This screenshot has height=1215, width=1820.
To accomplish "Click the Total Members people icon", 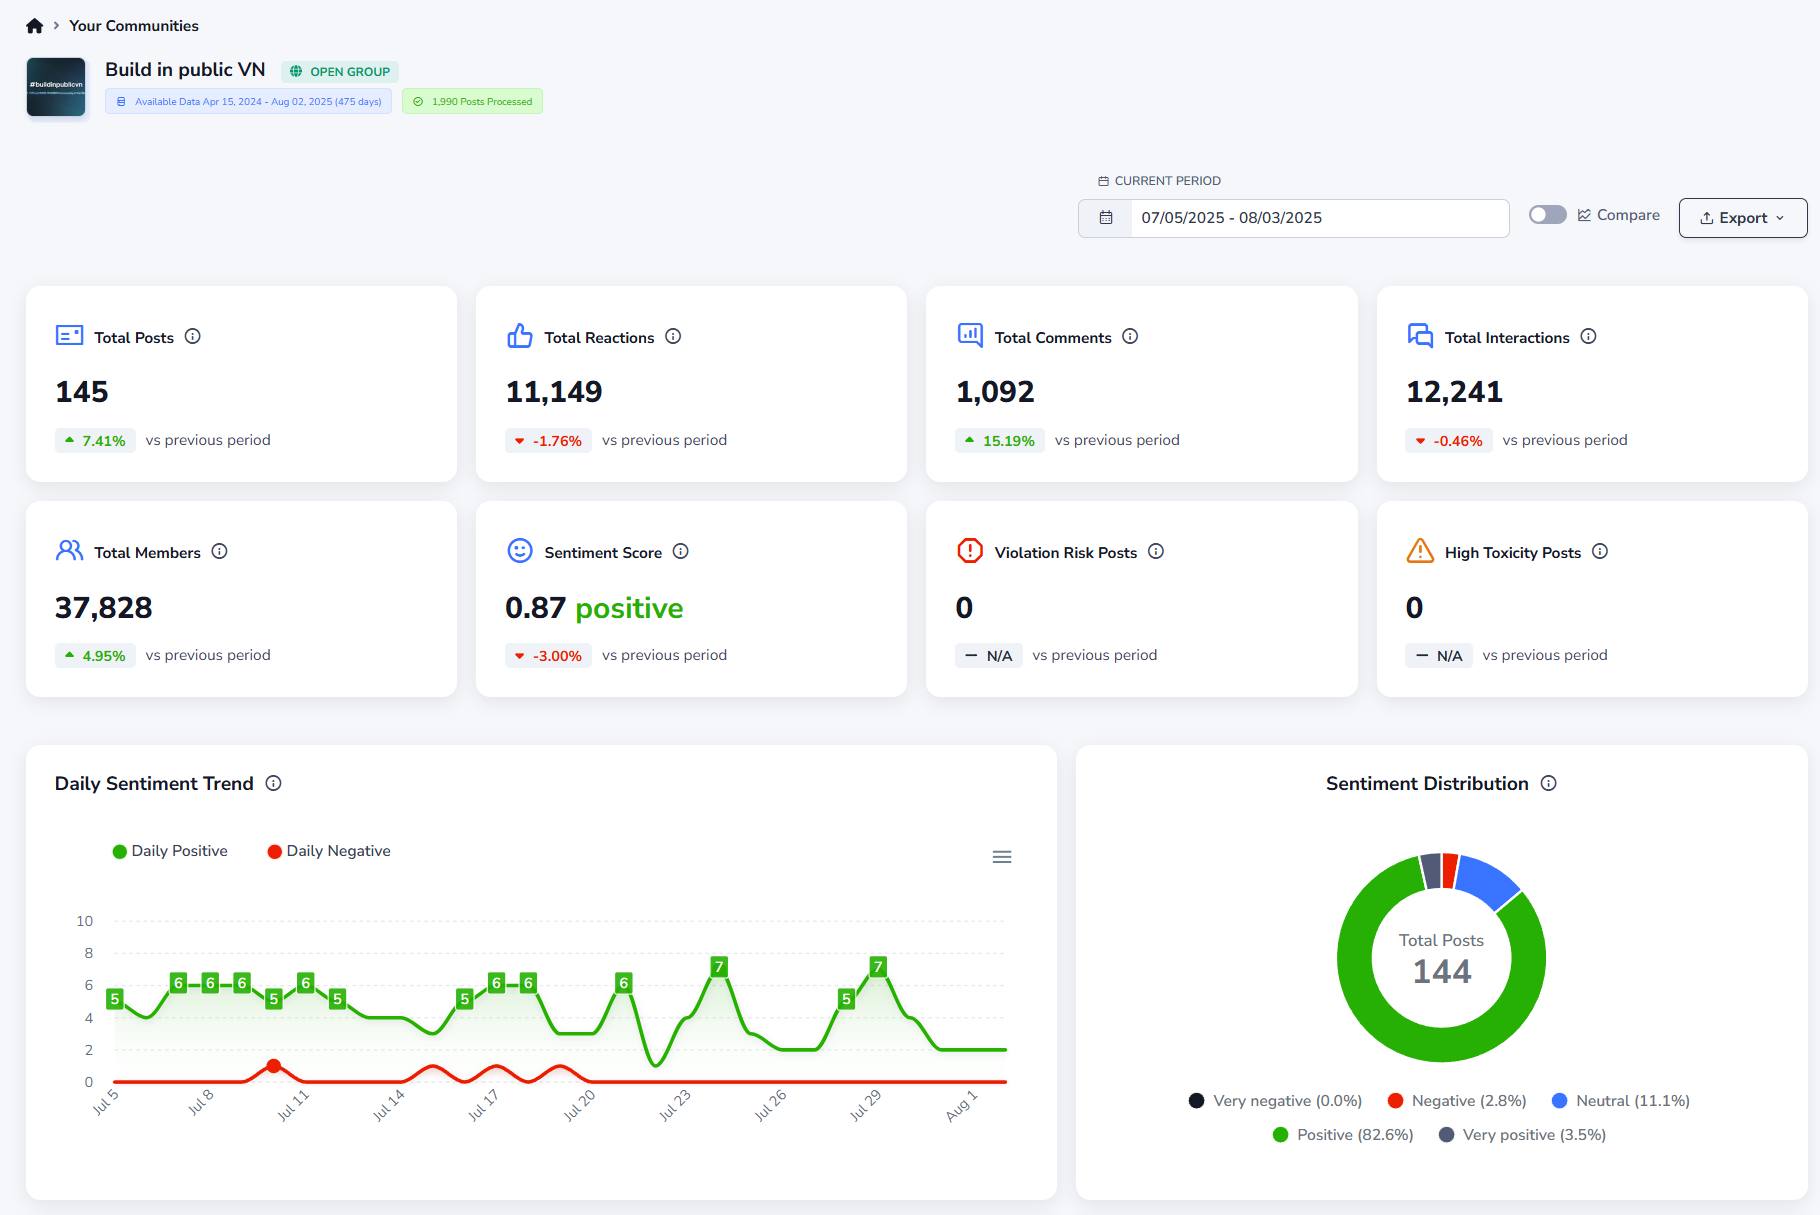I will click(x=69, y=551).
